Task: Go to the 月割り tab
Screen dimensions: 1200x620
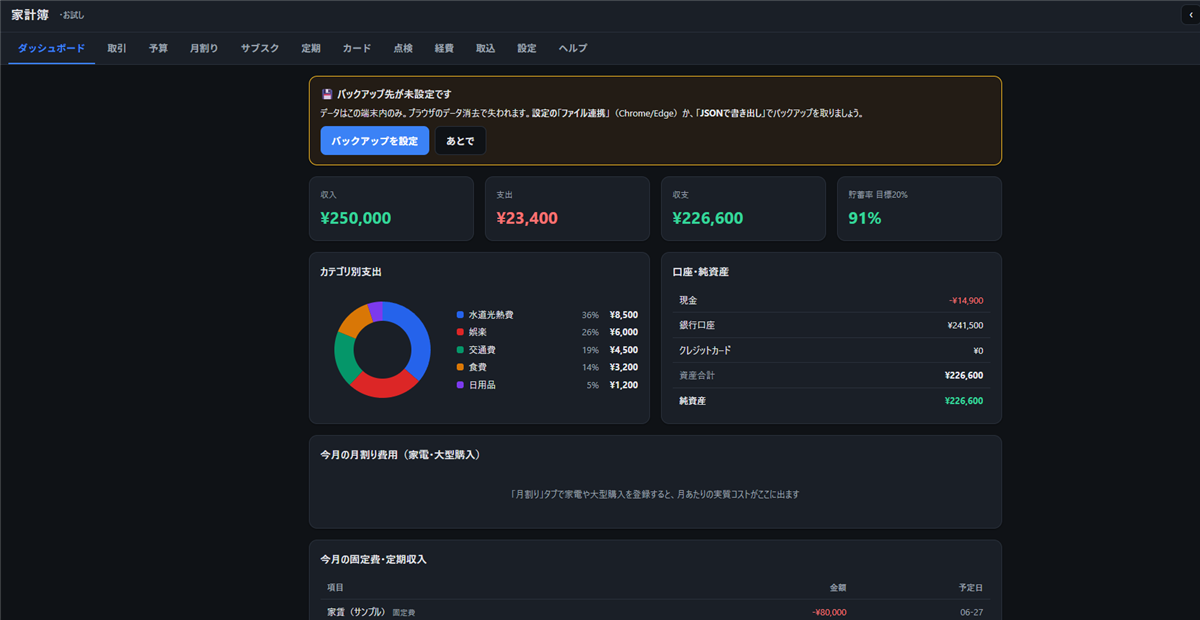Action: 204,48
